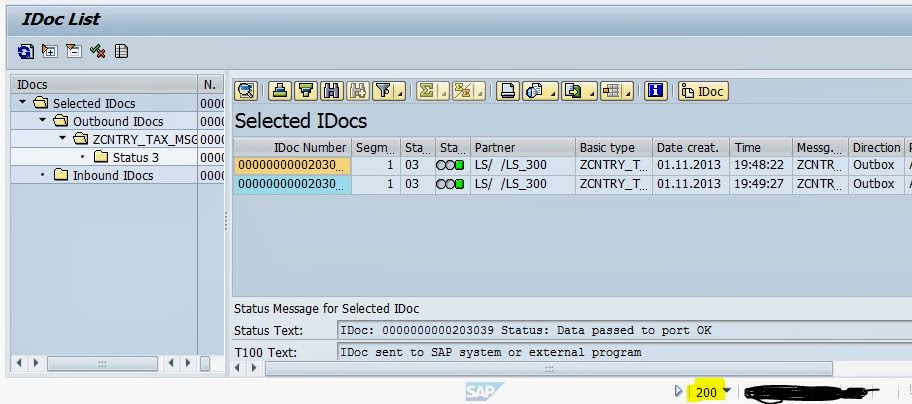Image resolution: width=912 pixels, height=404 pixels.
Task: Sort the list in ascending order
Action: [280, 91]
